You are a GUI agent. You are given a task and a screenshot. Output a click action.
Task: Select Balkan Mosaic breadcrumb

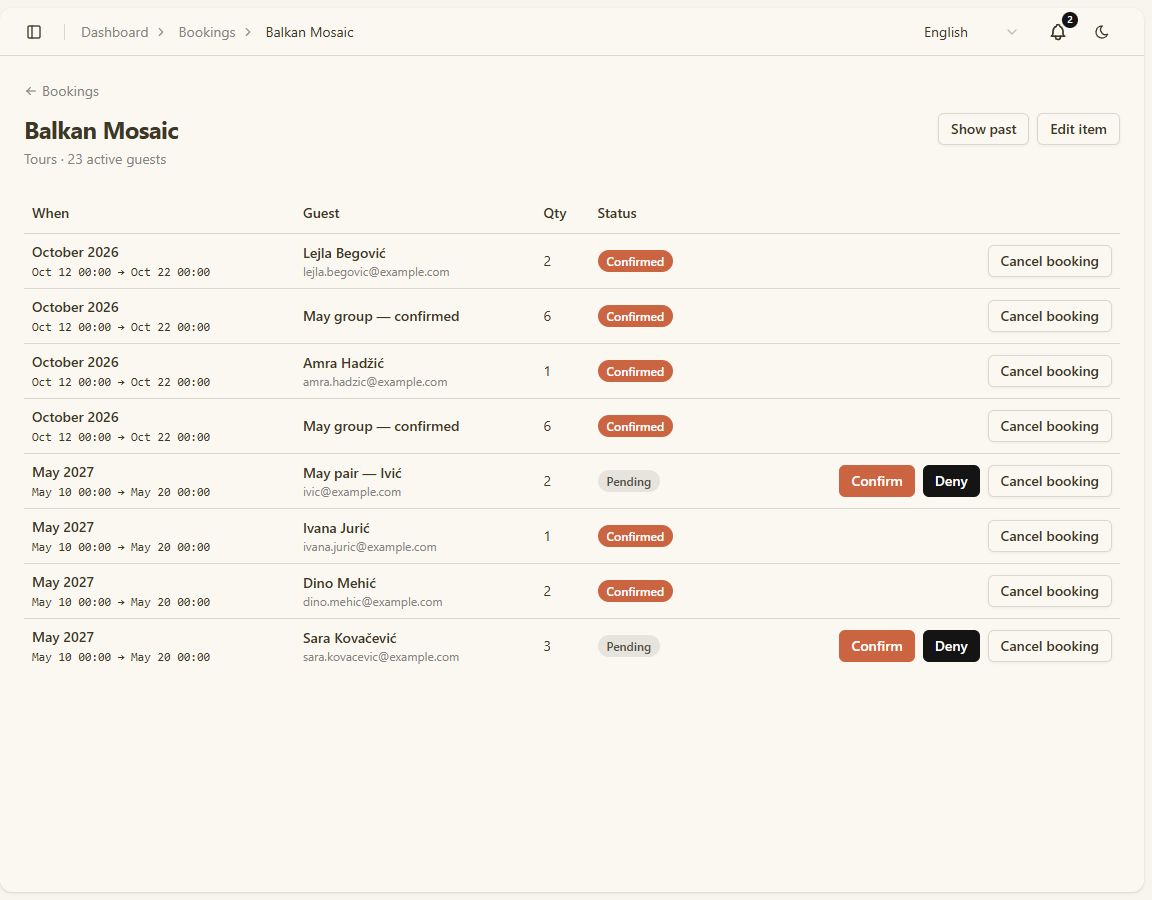tap(309, 32)
